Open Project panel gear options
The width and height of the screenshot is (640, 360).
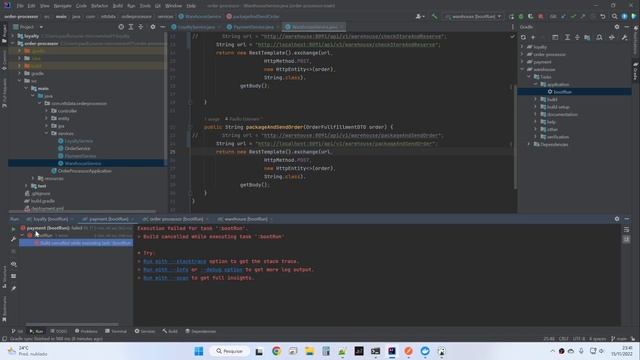pos(153,27)
